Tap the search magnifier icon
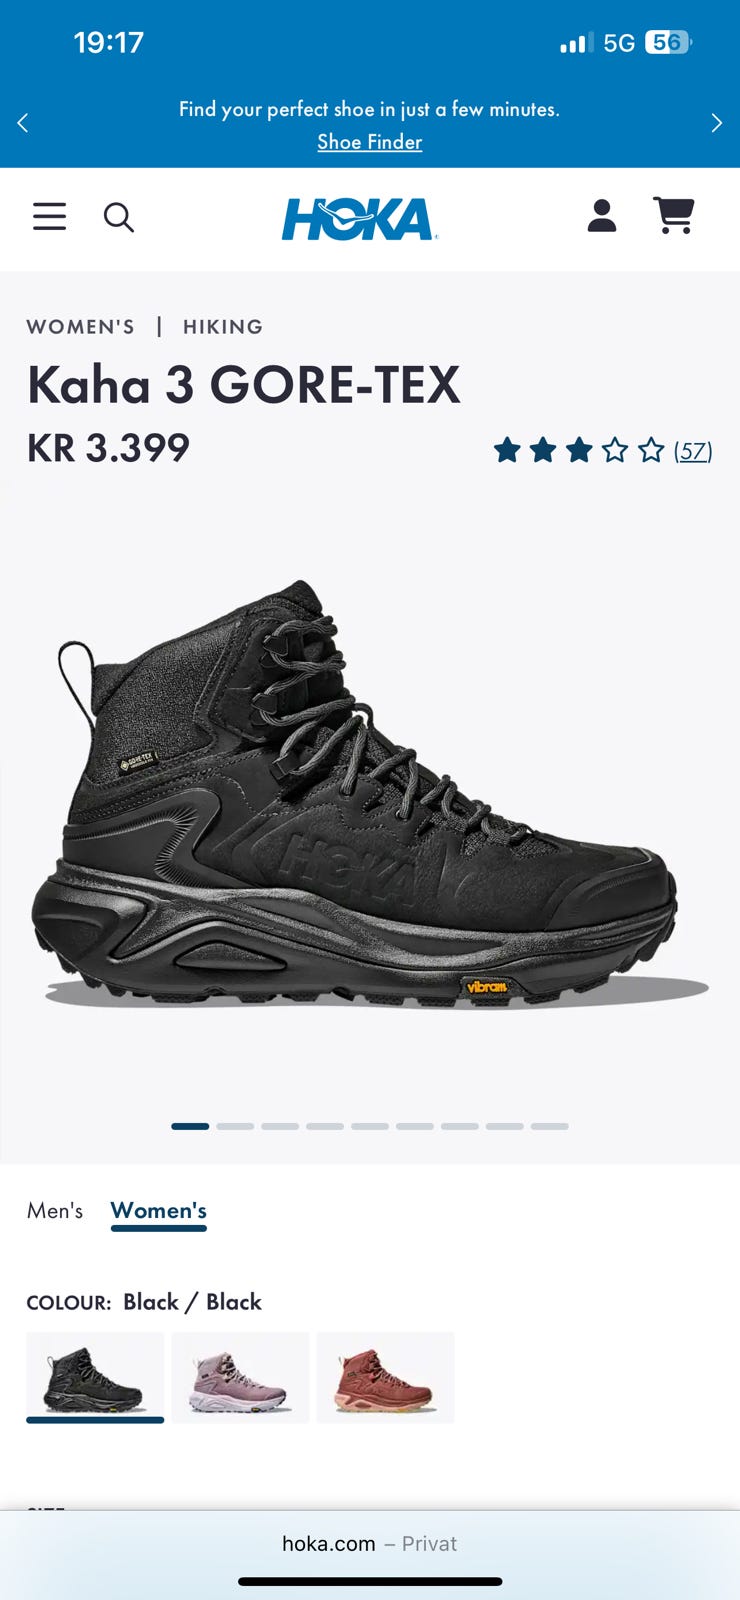Screen dimensions: 740x1600 click(119, 217)
